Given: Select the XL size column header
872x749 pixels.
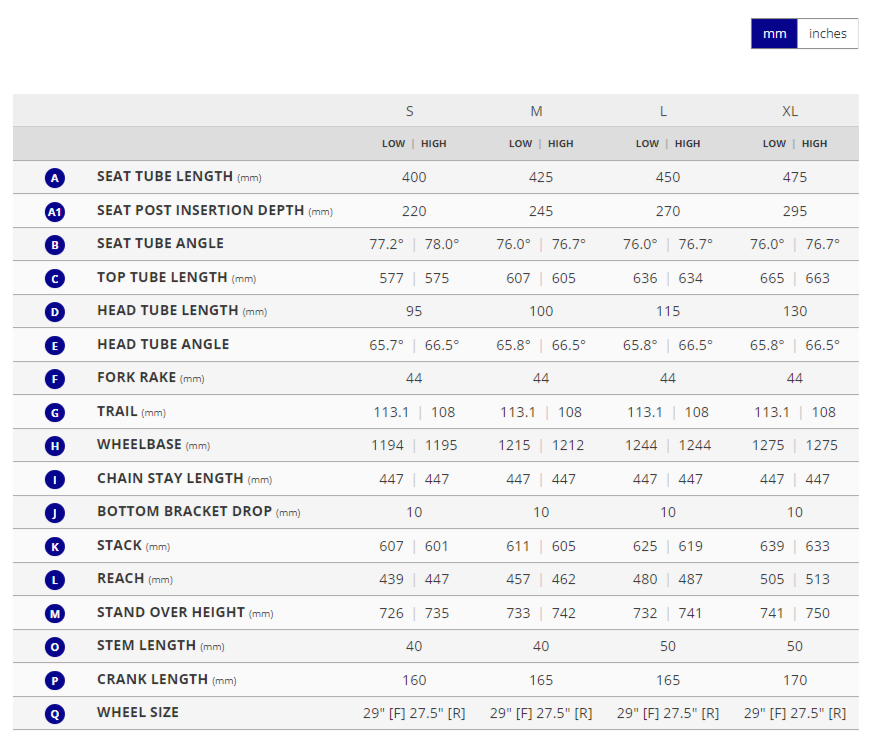Looking at the screenshot, I should click(790, 111).
